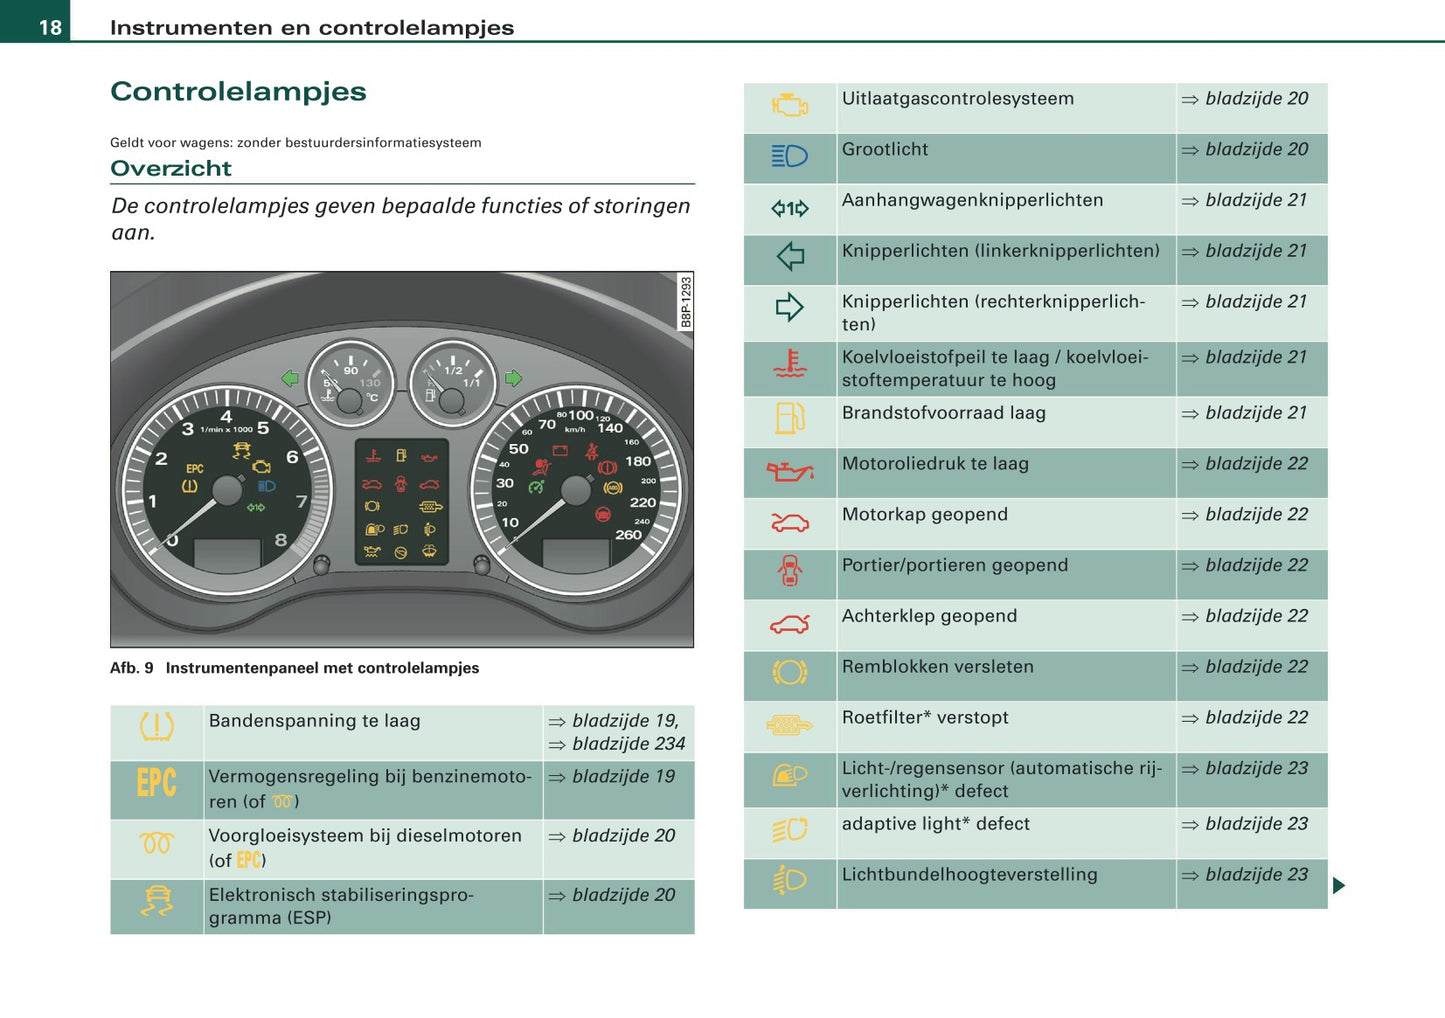Image resolution: width=1445 pixels, height=1018 pixels.
Task: Click the ESP skidding car icon
Action: pyautogui.click(x=157, y=900)
